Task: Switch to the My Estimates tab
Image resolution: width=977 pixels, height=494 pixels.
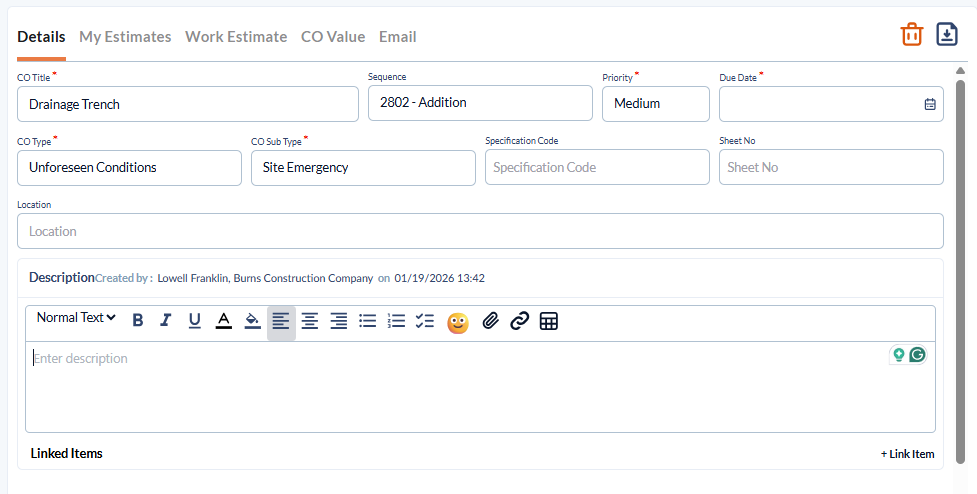Action: point(125,37)
